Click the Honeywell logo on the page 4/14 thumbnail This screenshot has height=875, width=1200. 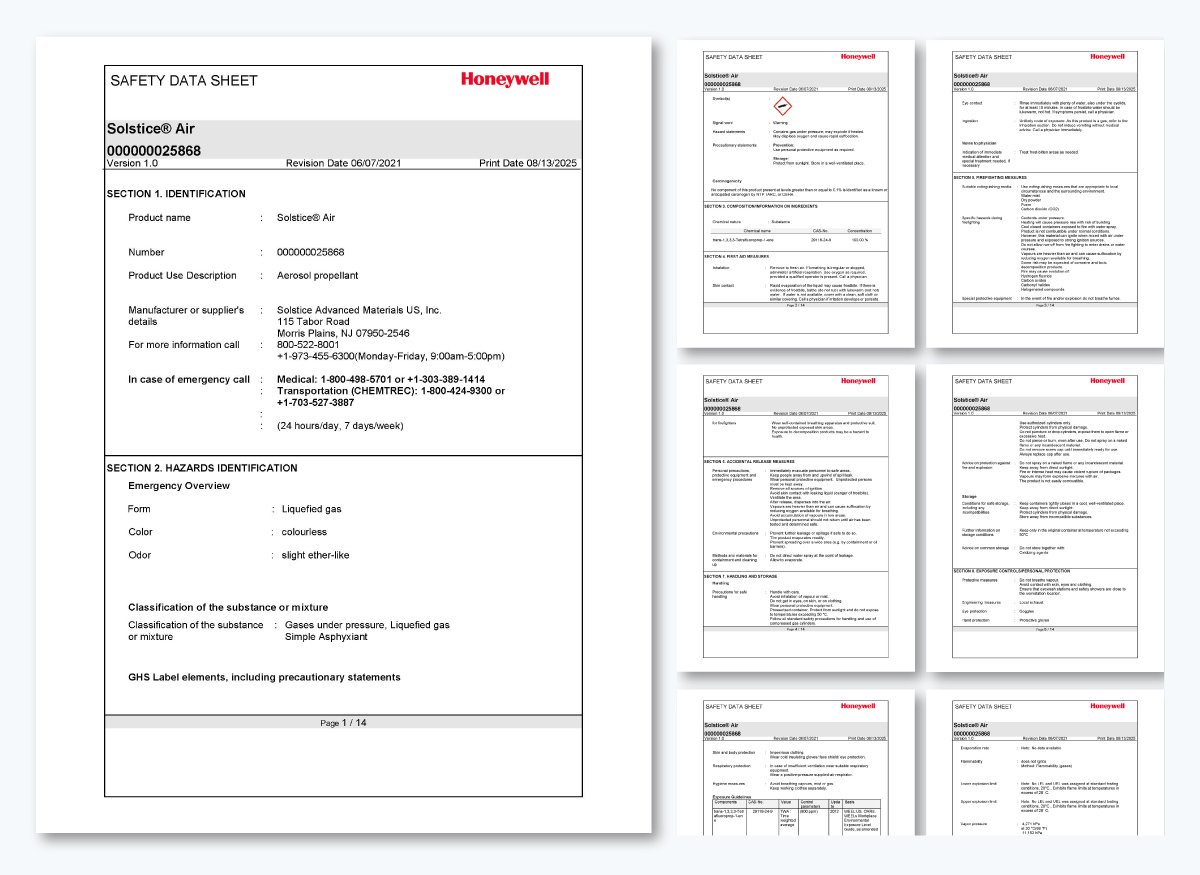[857, 380]
